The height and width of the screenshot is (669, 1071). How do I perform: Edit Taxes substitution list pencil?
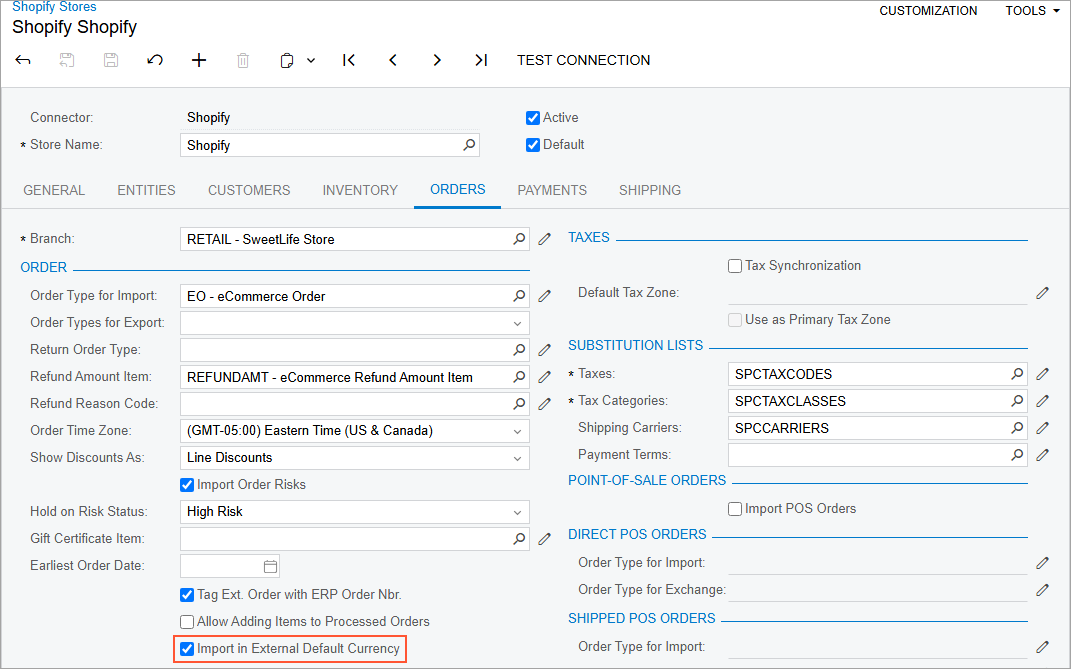1042,373
